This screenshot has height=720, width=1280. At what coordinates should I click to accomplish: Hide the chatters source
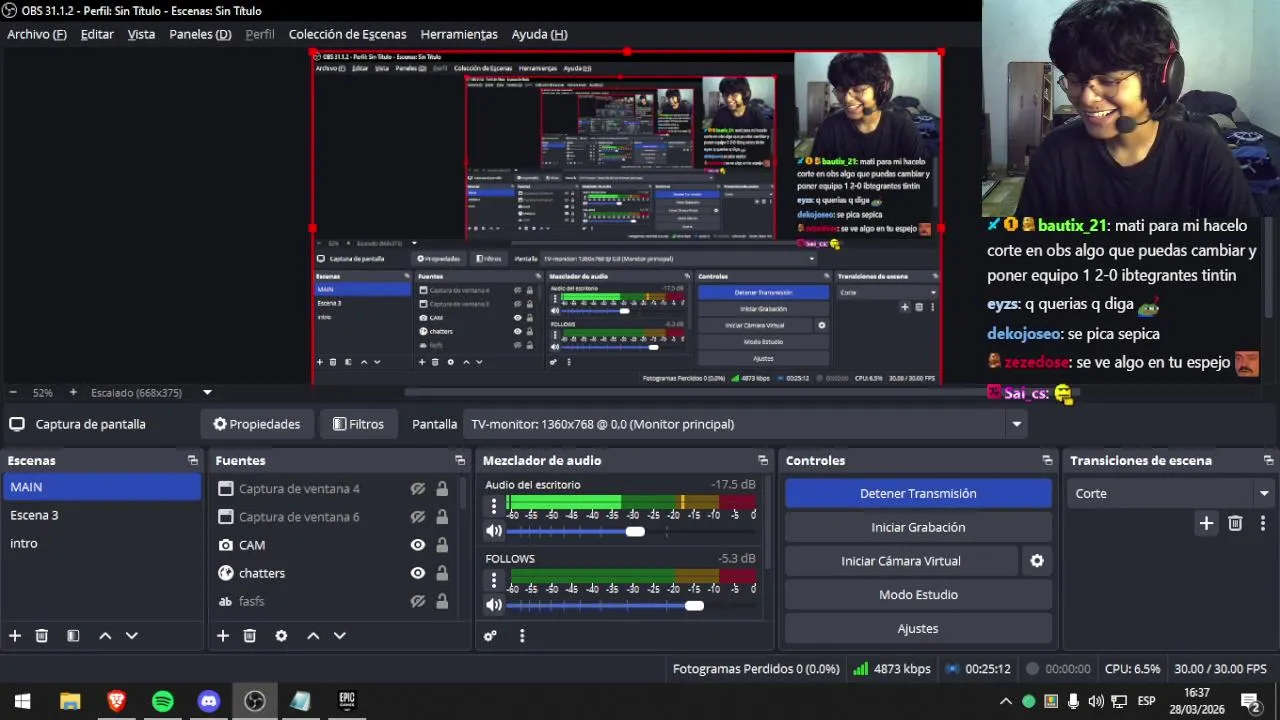[x=418, y=573]
